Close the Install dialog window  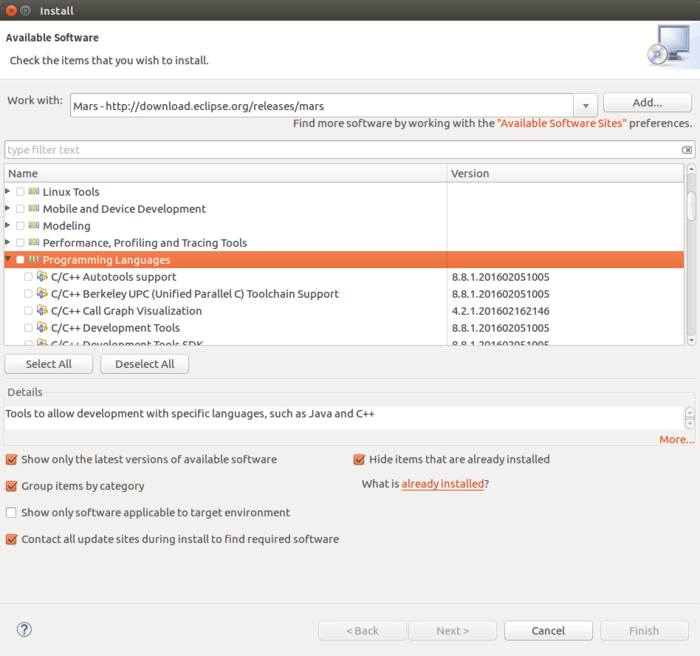coord(11,10)
